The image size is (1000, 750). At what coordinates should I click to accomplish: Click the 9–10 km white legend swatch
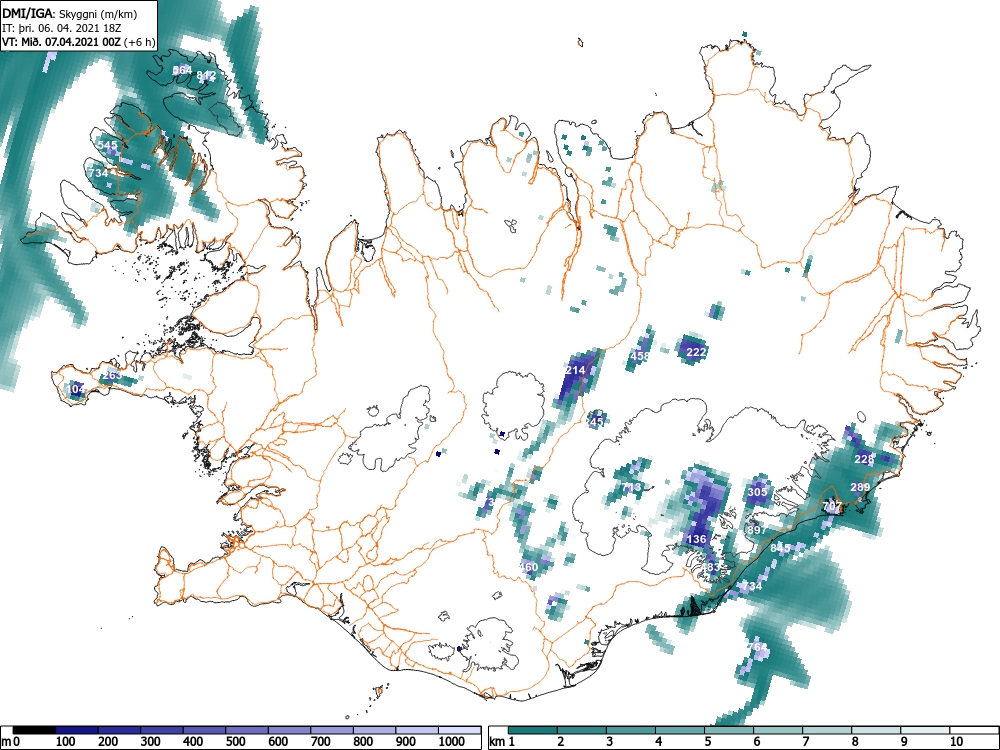click(925, 730)
